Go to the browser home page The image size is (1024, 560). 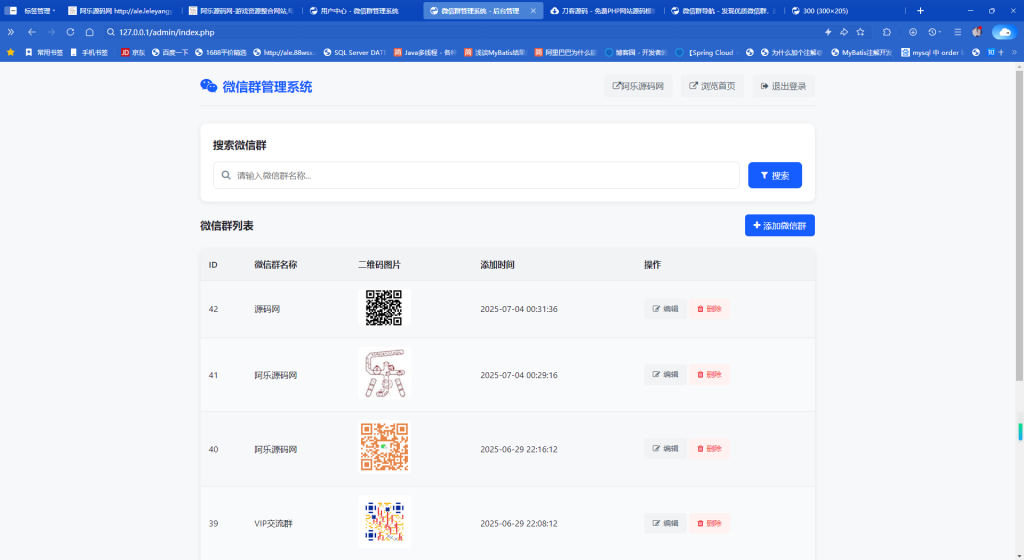pos(89,32)
